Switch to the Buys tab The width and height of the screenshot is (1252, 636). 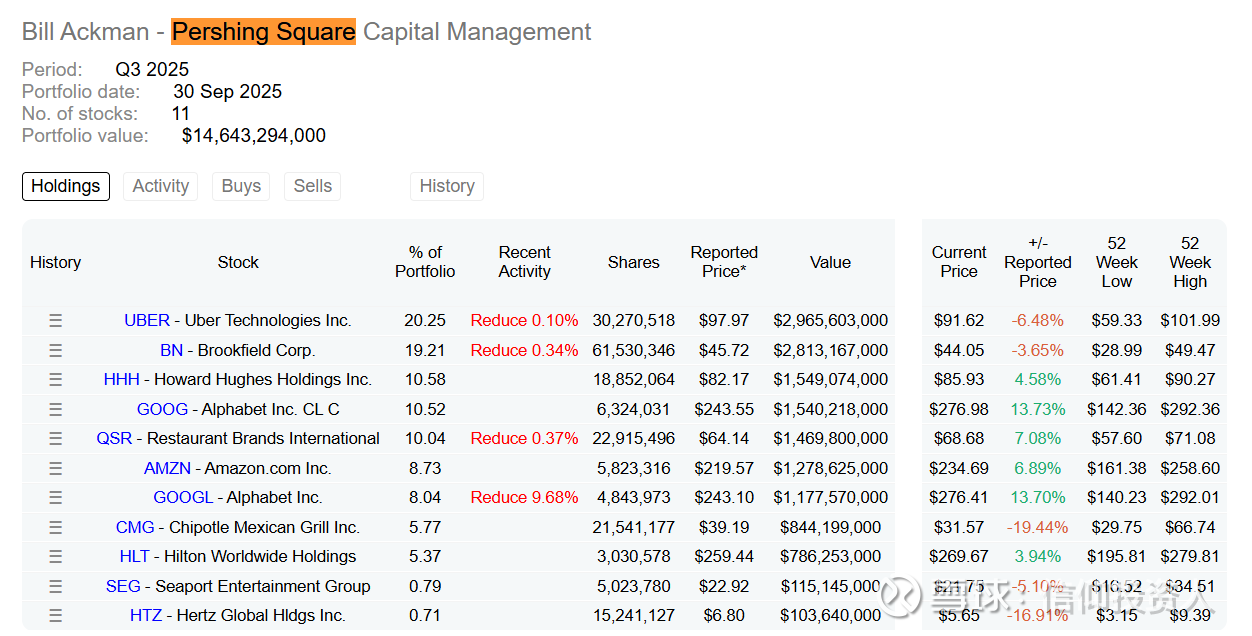[x=241, y=186]
